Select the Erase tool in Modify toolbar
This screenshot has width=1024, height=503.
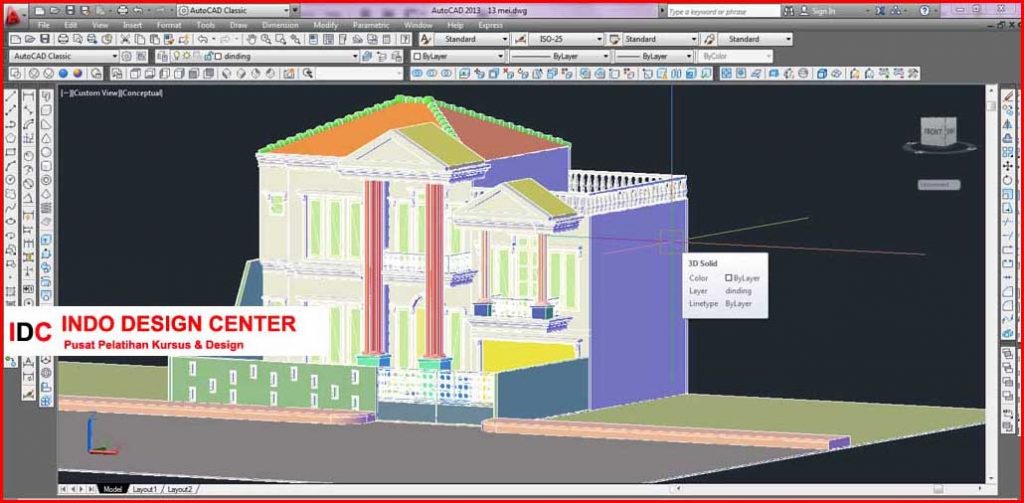(x=1009, y=97)
